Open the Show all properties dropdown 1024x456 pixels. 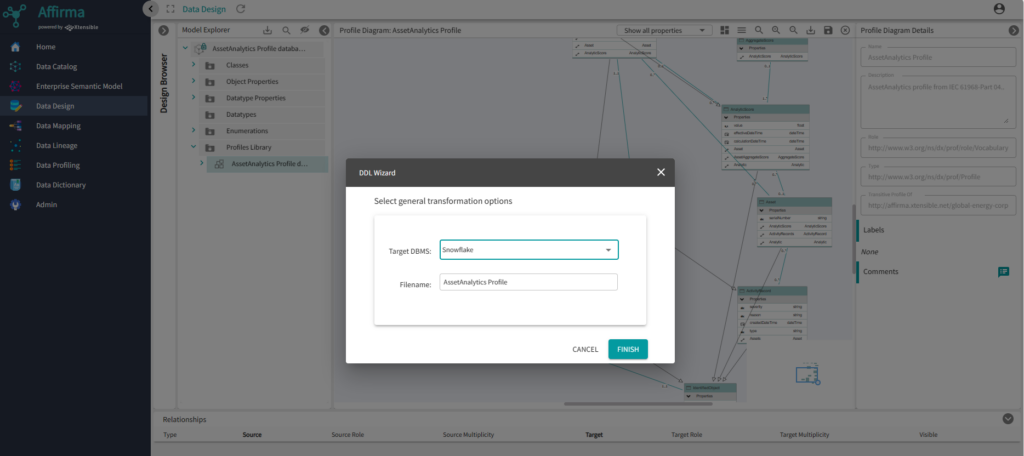(664, 31)
